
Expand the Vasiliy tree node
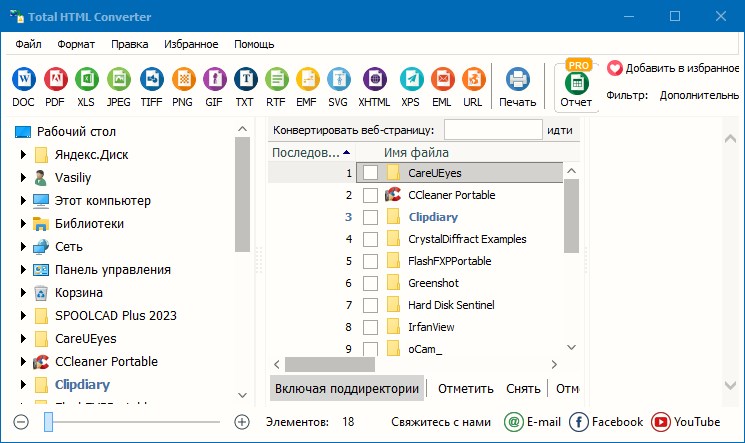coord(23,177)
